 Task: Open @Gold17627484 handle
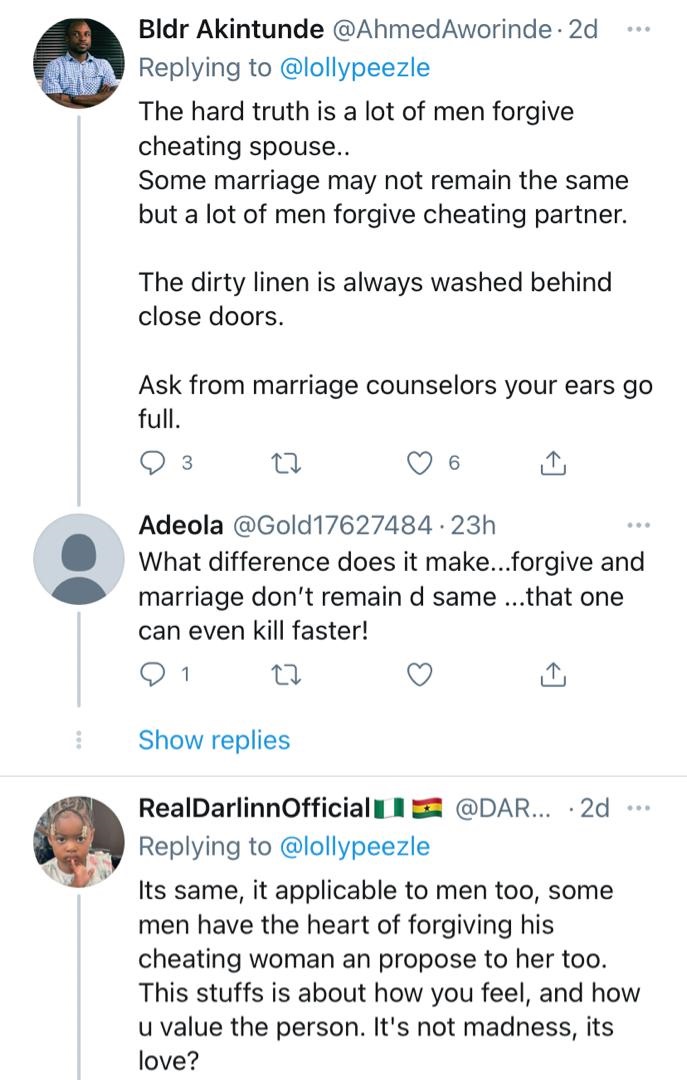(x=333, y=526)
